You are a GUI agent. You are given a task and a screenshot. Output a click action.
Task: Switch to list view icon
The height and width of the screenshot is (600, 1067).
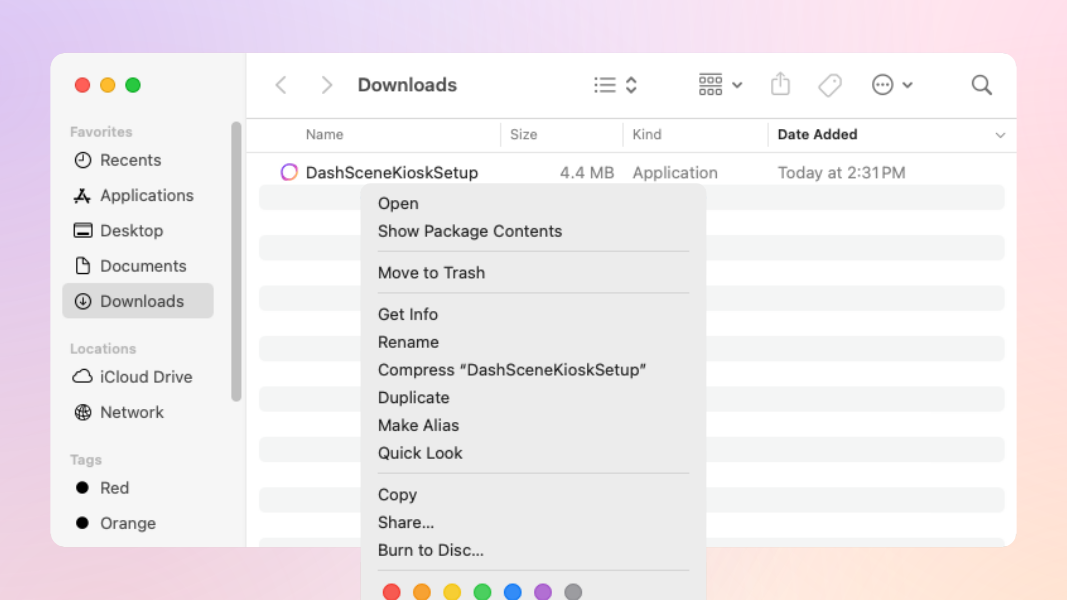(x=604, y=85)
